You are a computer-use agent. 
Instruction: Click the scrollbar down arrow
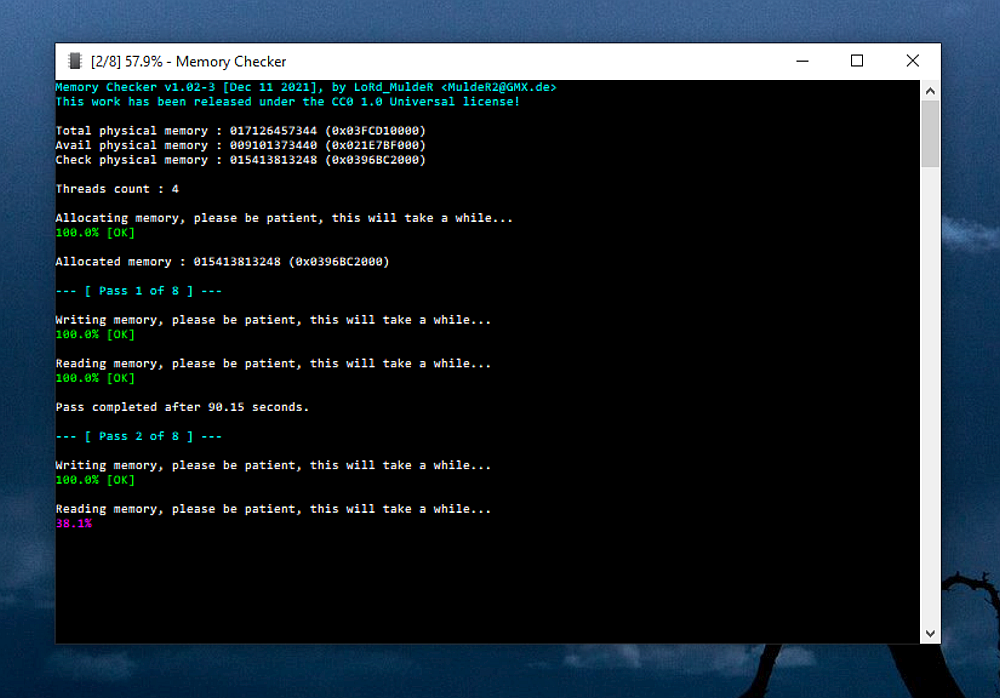(930, 634)
